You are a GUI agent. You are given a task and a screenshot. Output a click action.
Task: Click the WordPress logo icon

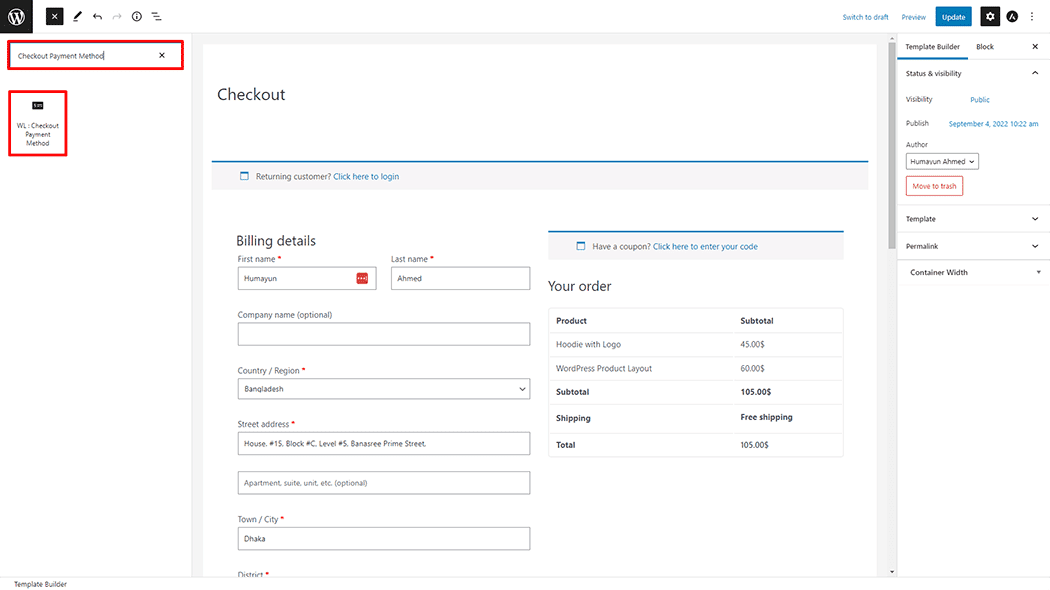click(x=16, y=16)
